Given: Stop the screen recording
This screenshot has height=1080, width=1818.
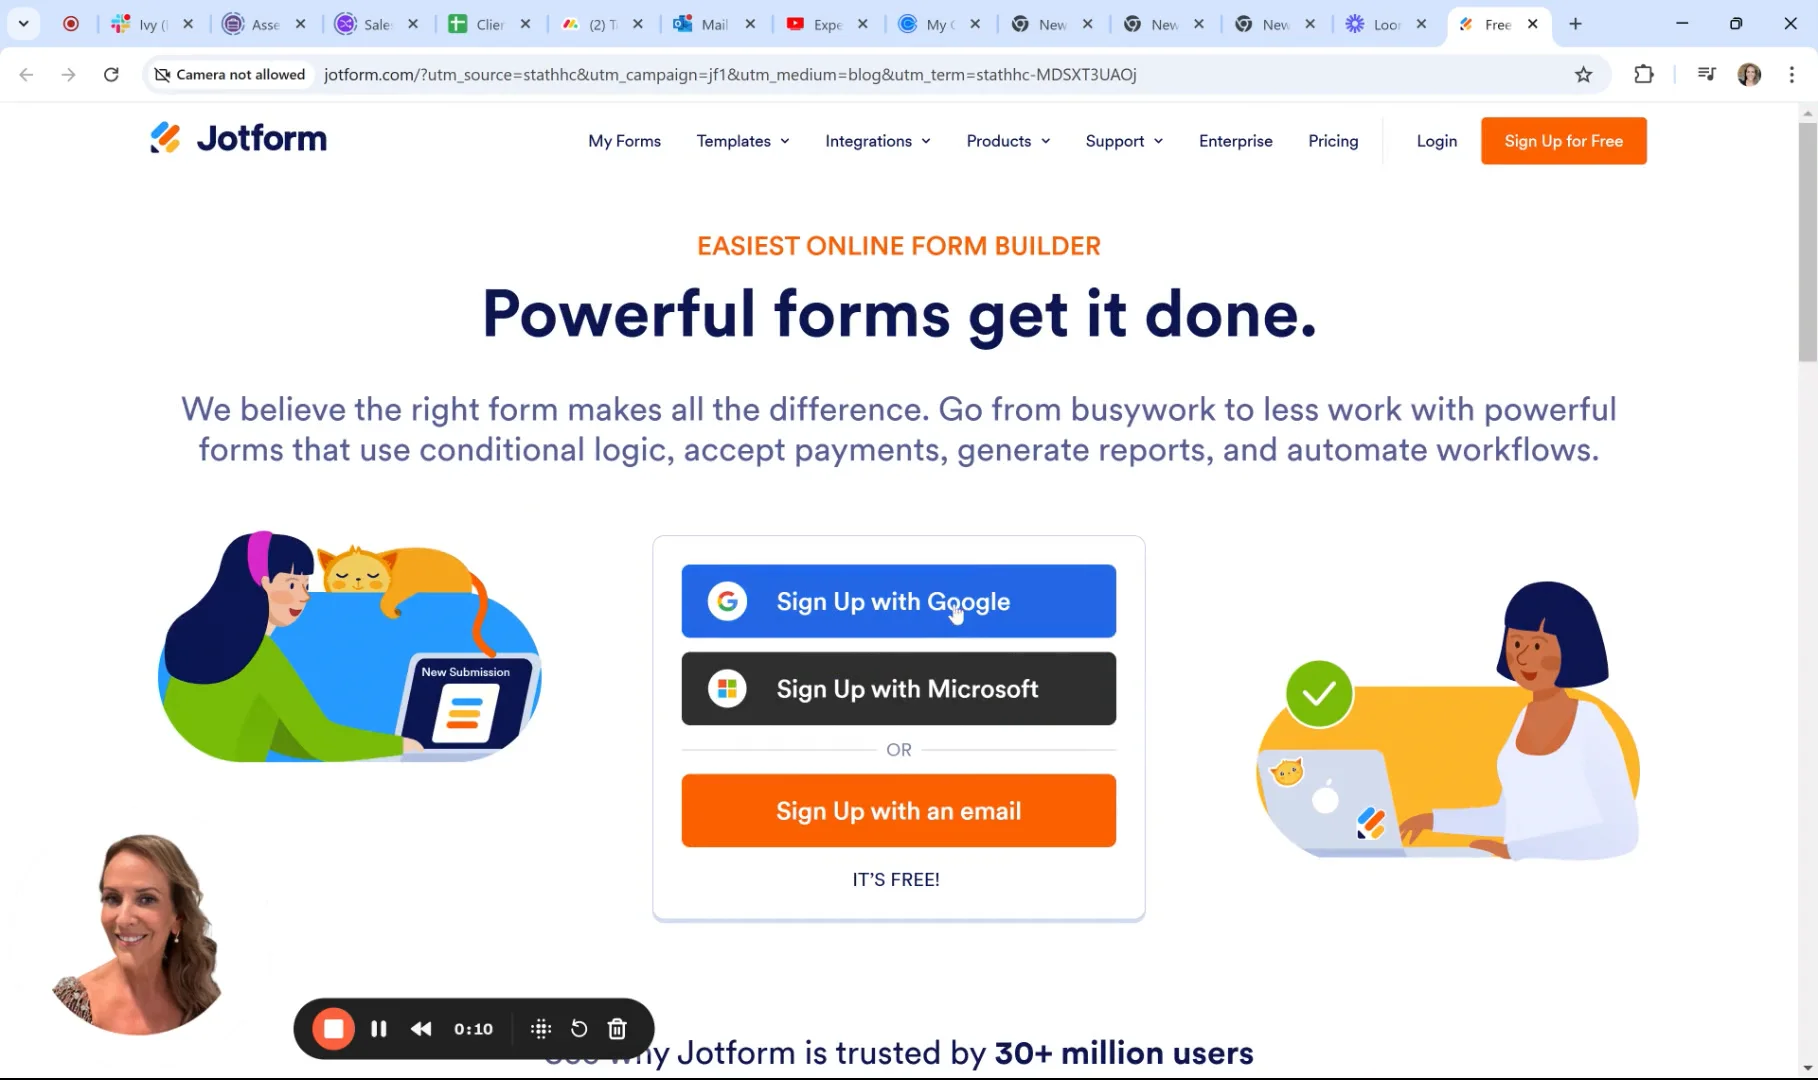Looking at the screenshot, I should (333, 1028).
